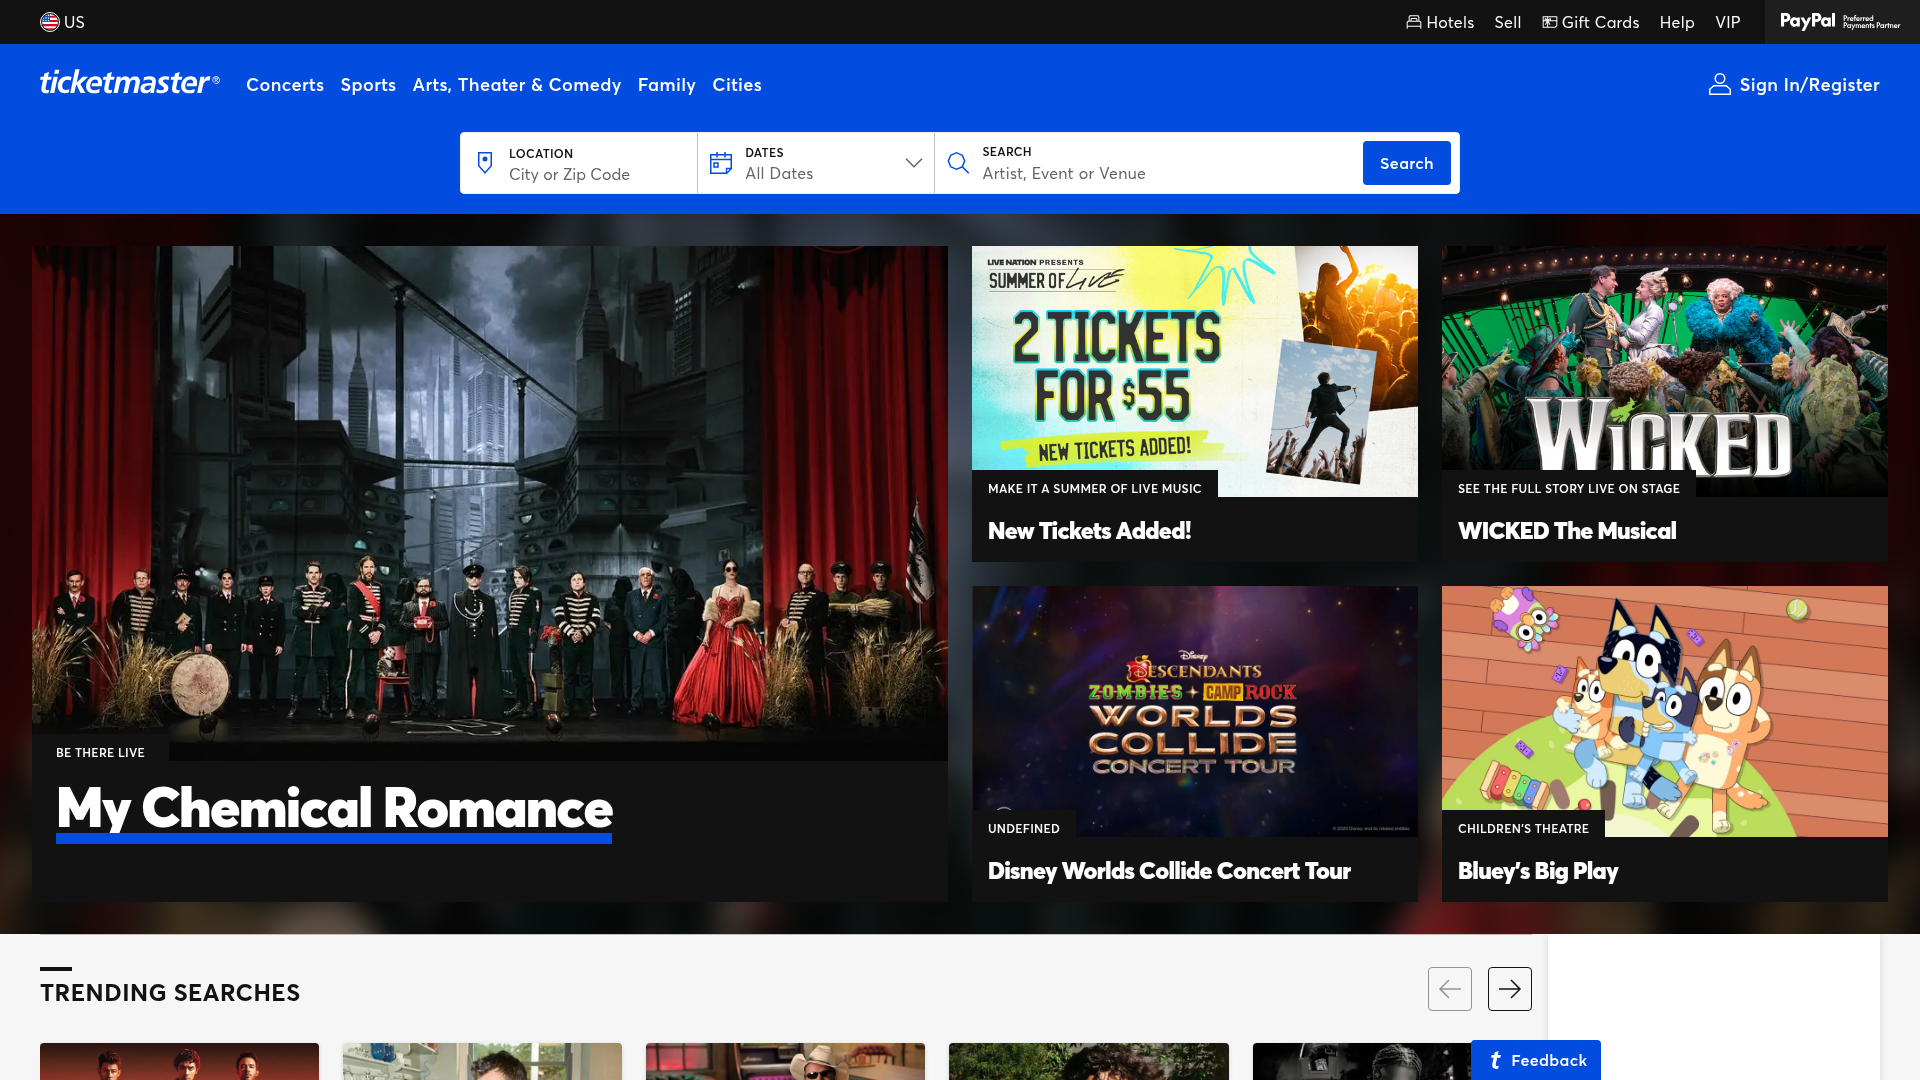
Task: Click the 'UNDEFINED' label on Disney card
Action: click(1024, 829)
